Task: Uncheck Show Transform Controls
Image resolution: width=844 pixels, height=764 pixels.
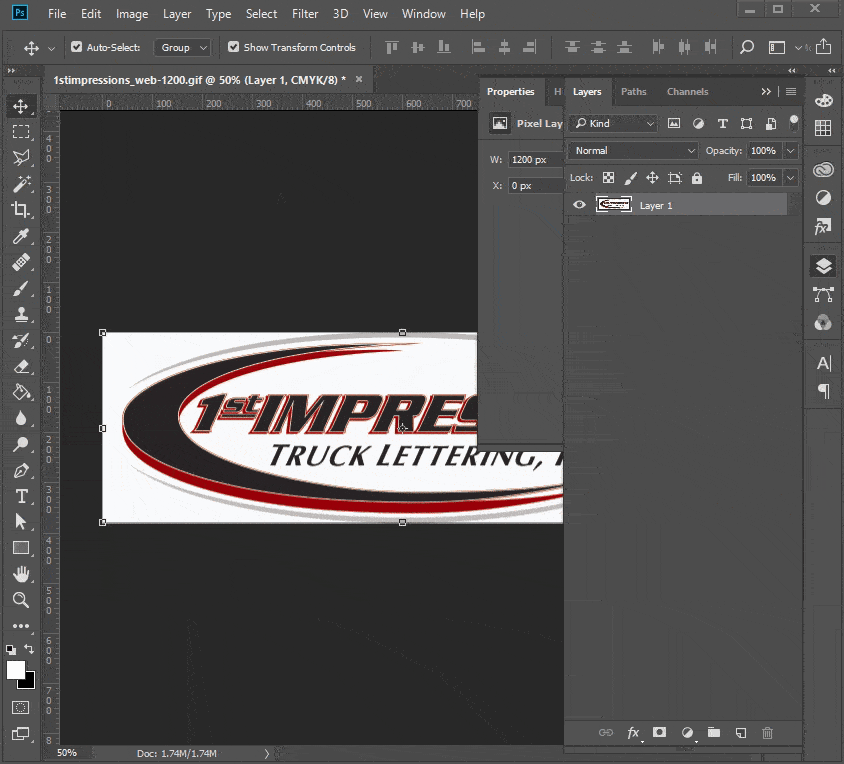Action: pos(233,47)
